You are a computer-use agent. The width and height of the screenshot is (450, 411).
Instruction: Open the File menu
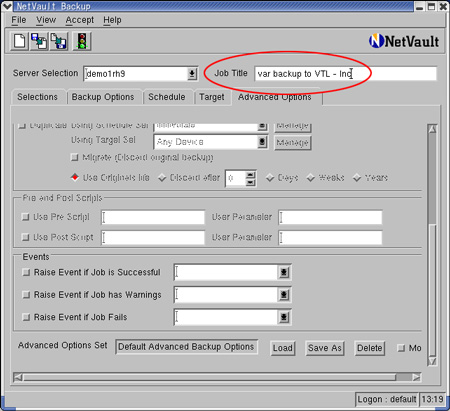click(19, 20)
